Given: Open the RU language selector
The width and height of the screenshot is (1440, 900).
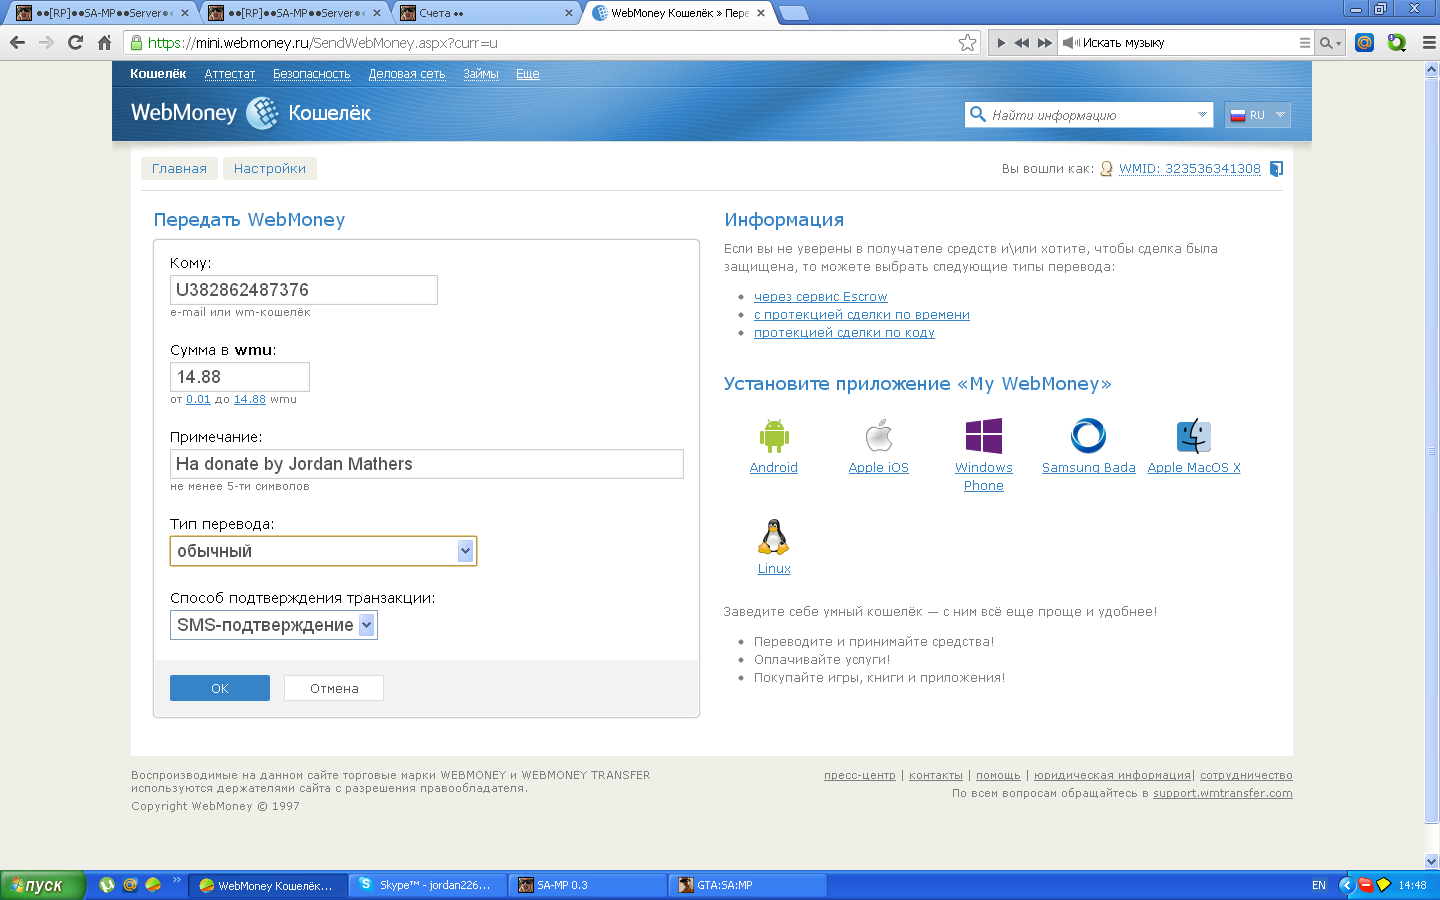Looking at the screenshot, I should pos(1257,115).
